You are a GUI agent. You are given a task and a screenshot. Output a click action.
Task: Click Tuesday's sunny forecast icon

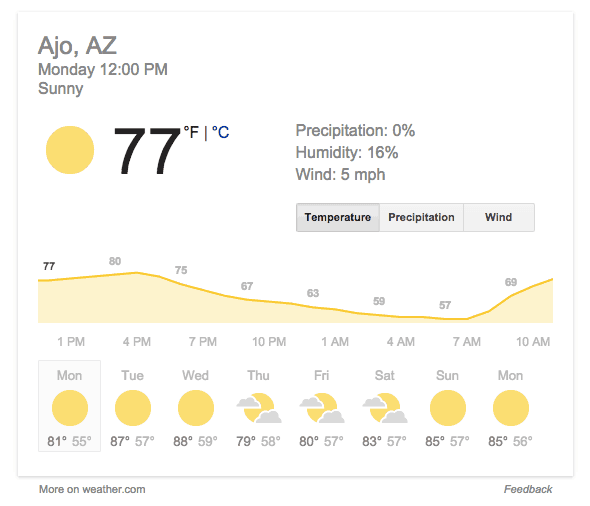coord(133,408)
